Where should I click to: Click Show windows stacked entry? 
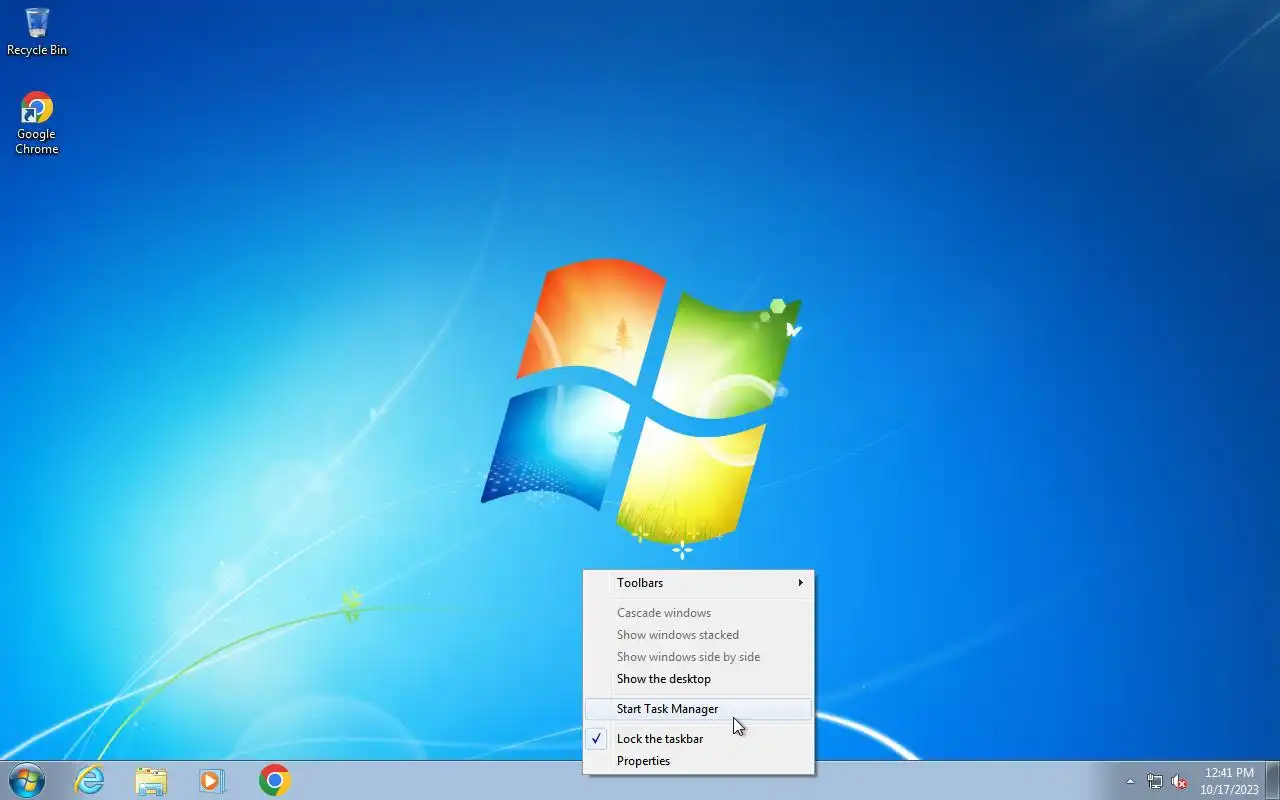coord(699,635)
